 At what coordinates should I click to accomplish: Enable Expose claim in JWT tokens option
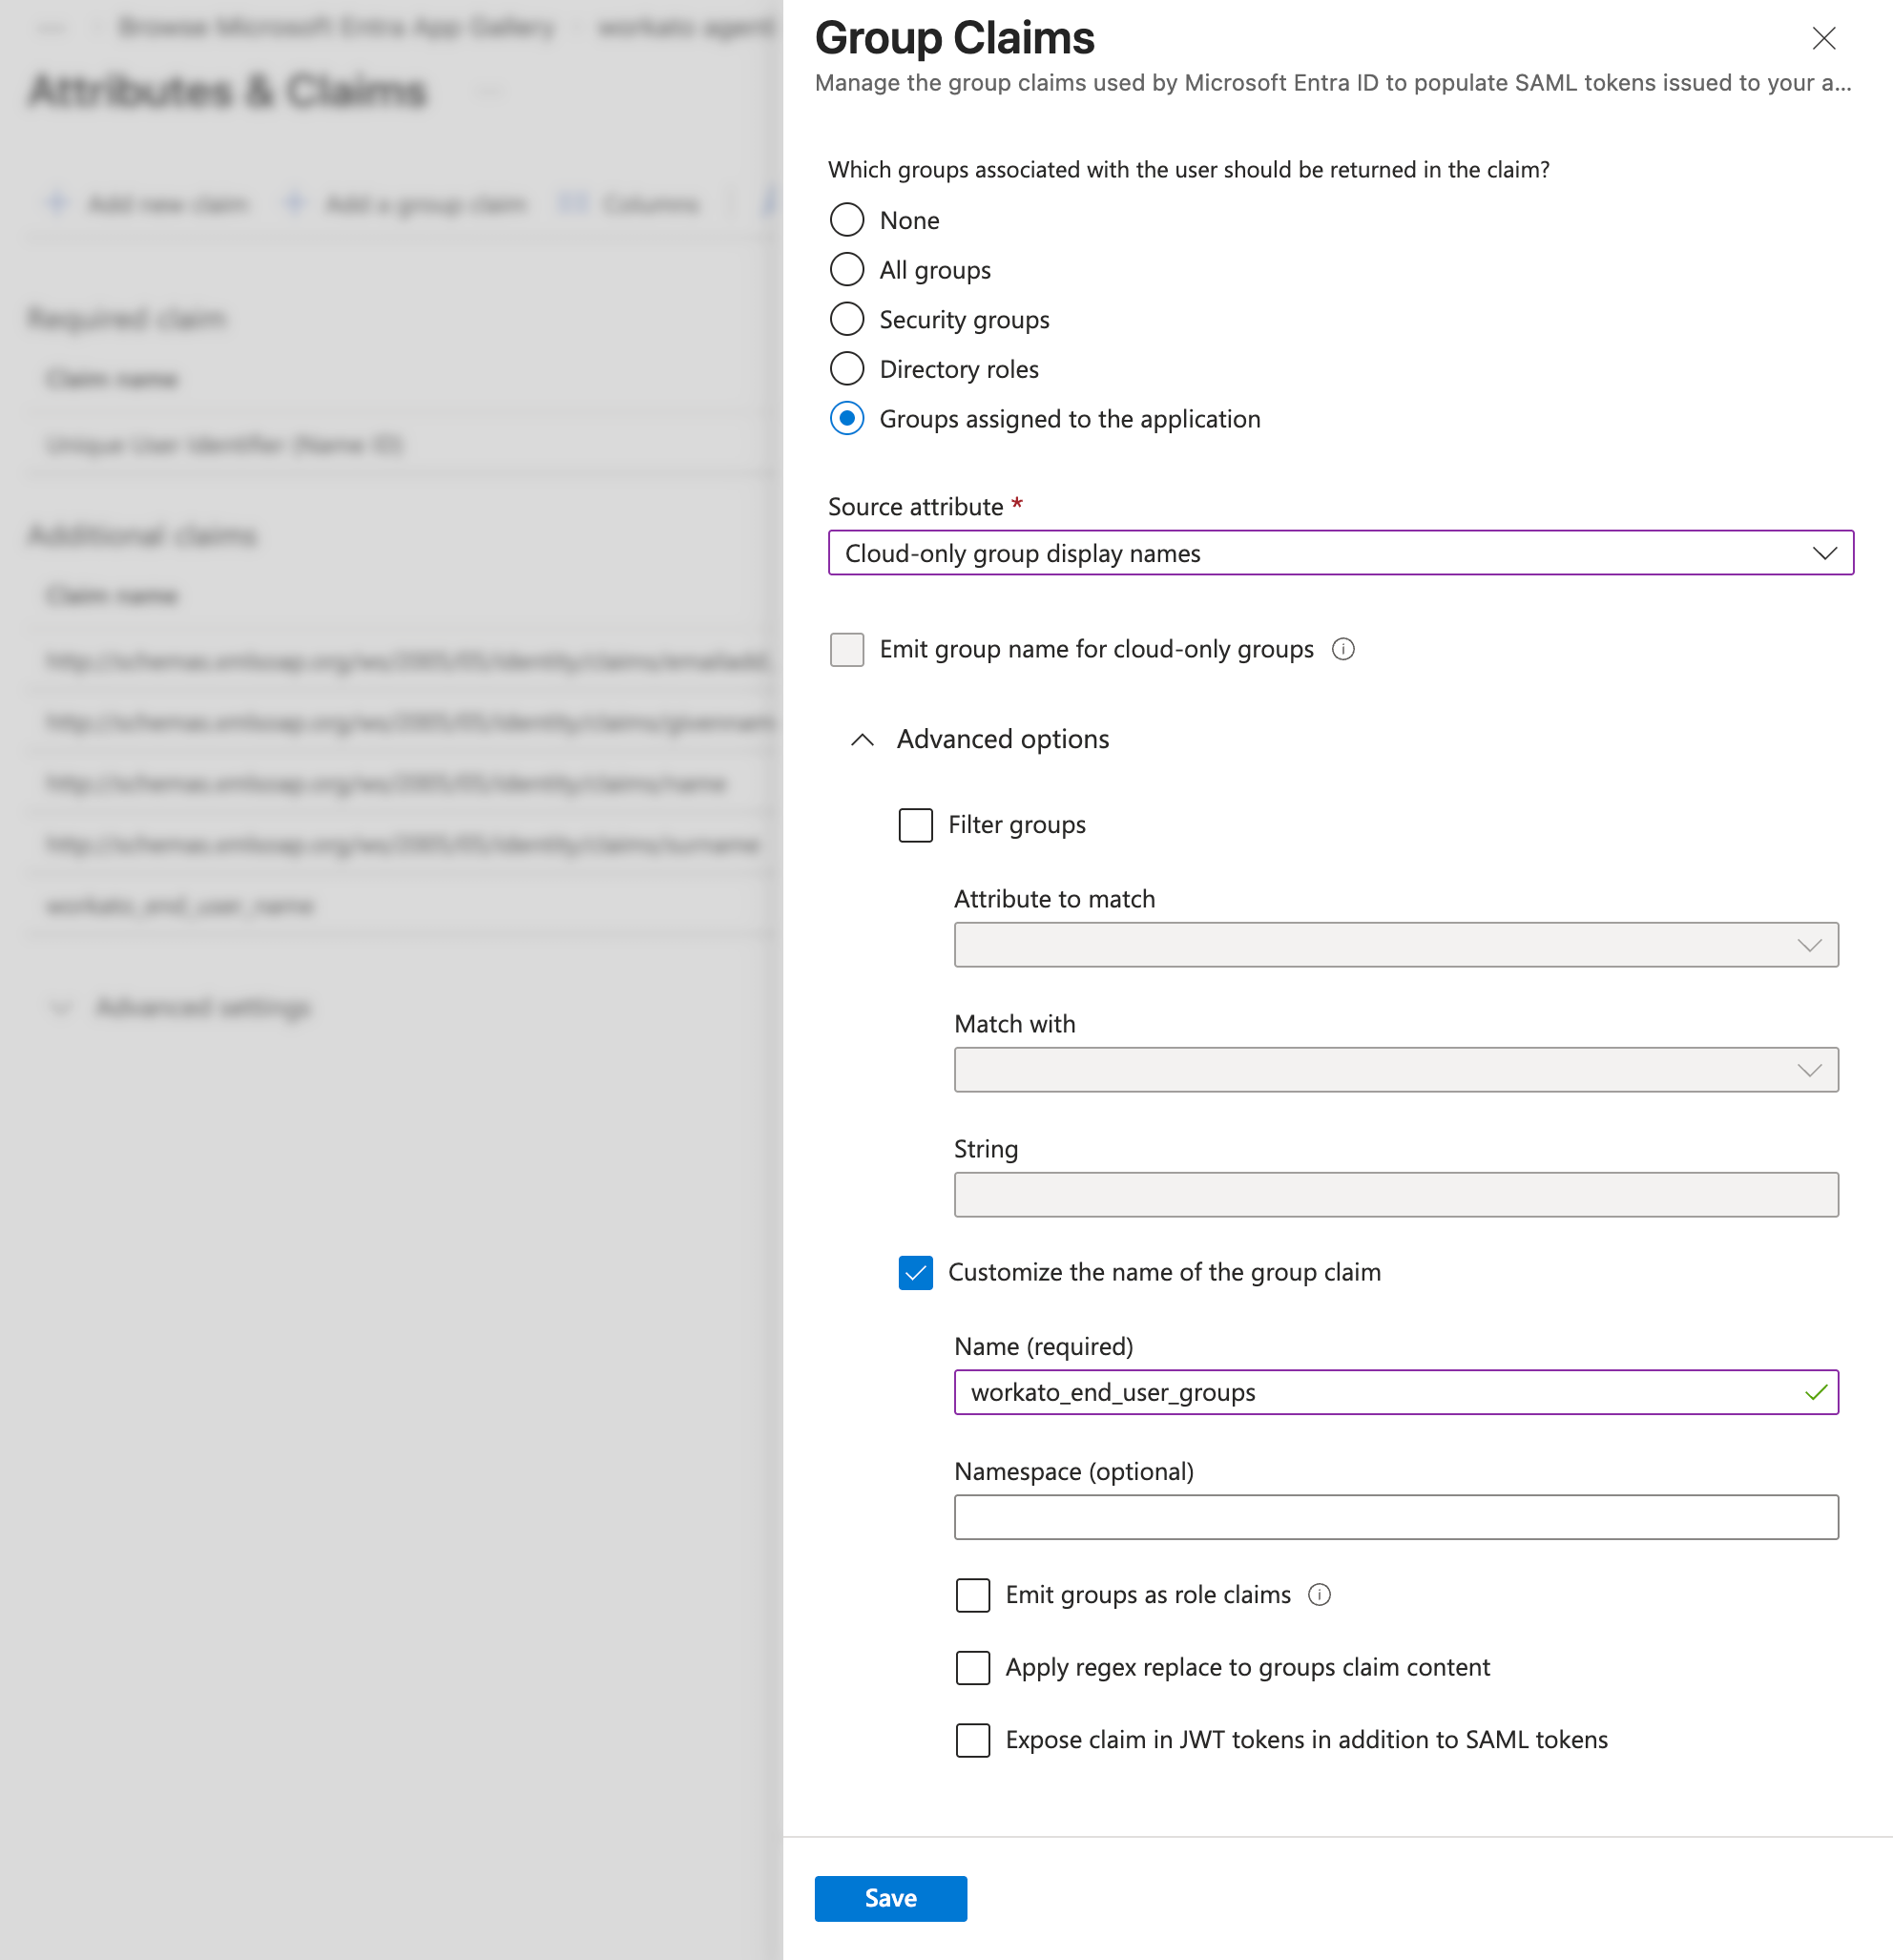[972, 1740]
